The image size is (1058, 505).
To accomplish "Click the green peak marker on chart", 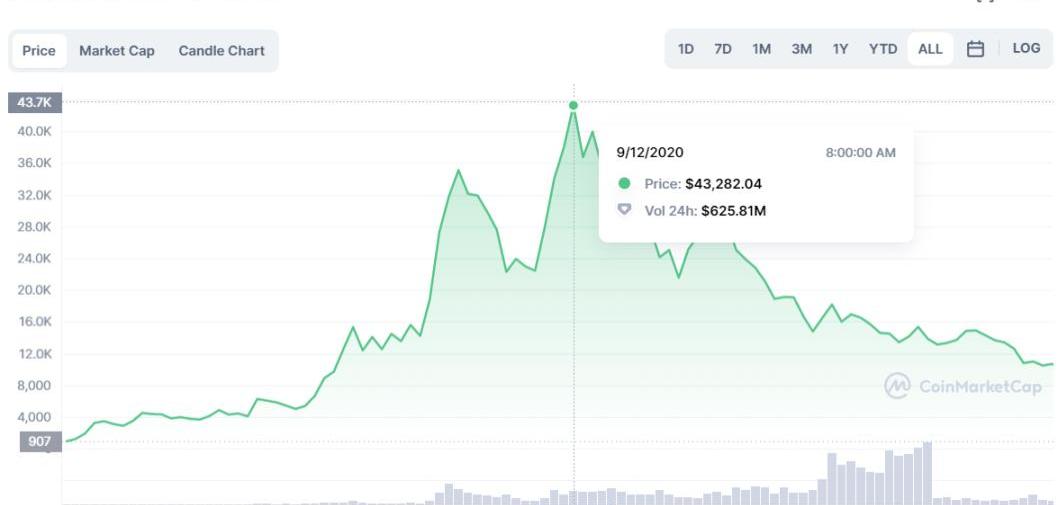I will (x=574, y=105).
